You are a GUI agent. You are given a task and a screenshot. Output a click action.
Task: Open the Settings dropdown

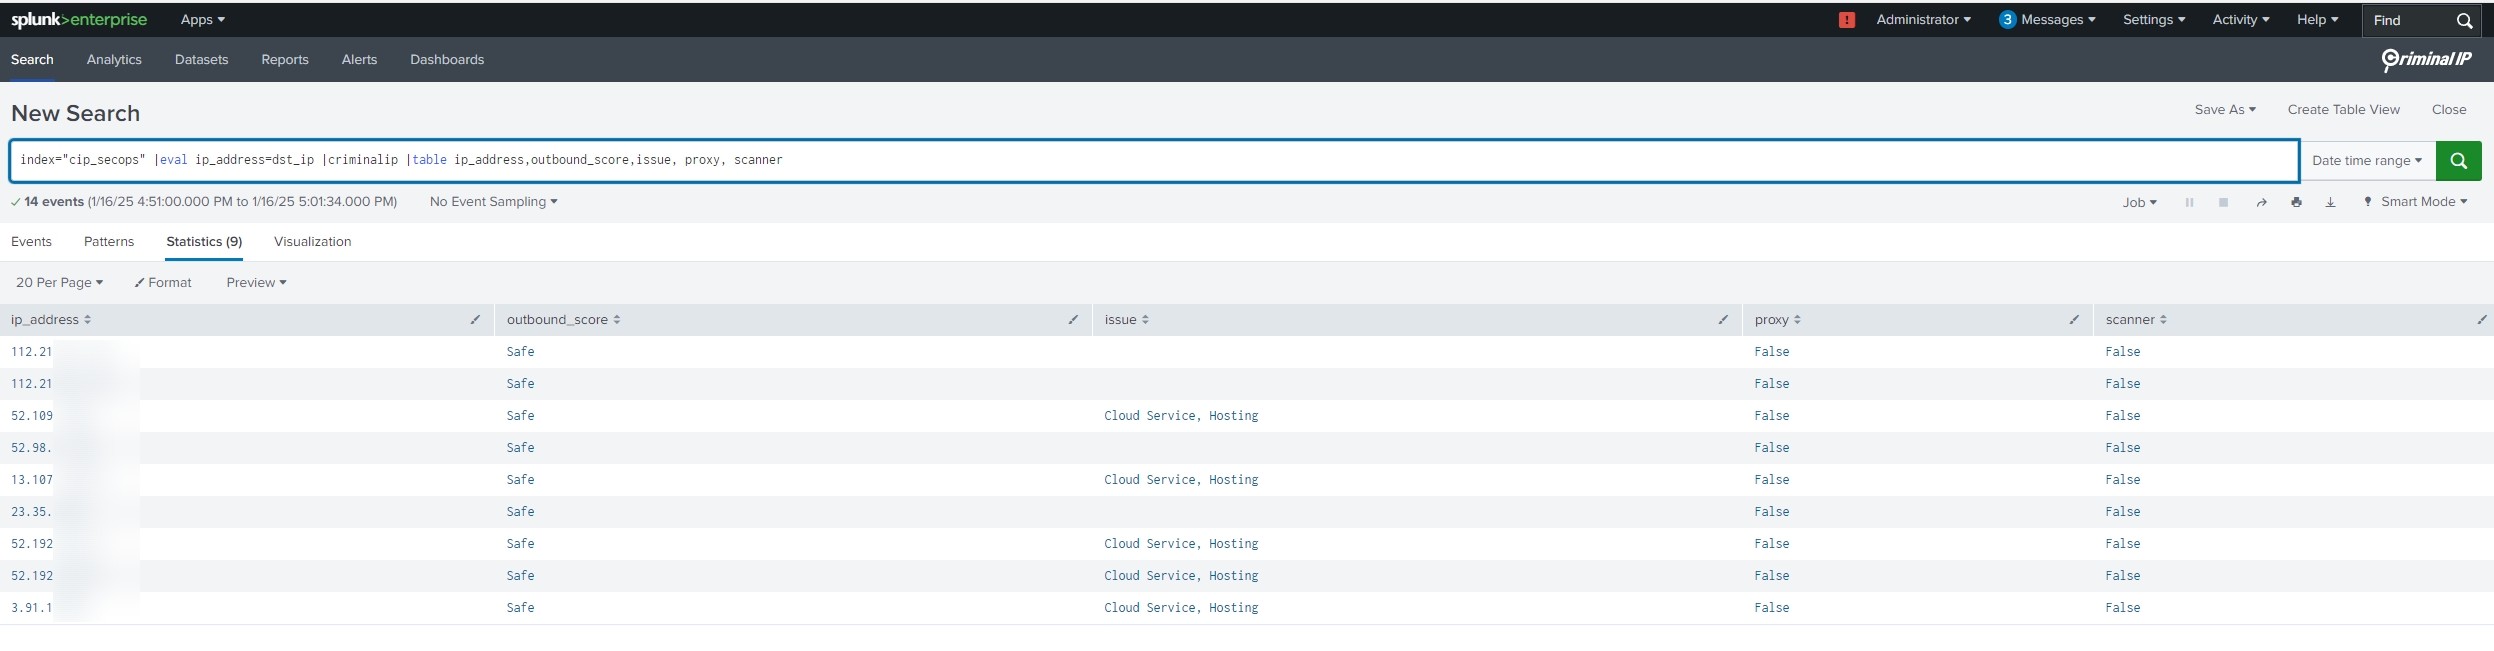pyautogui.click(x=2154, y=20)
